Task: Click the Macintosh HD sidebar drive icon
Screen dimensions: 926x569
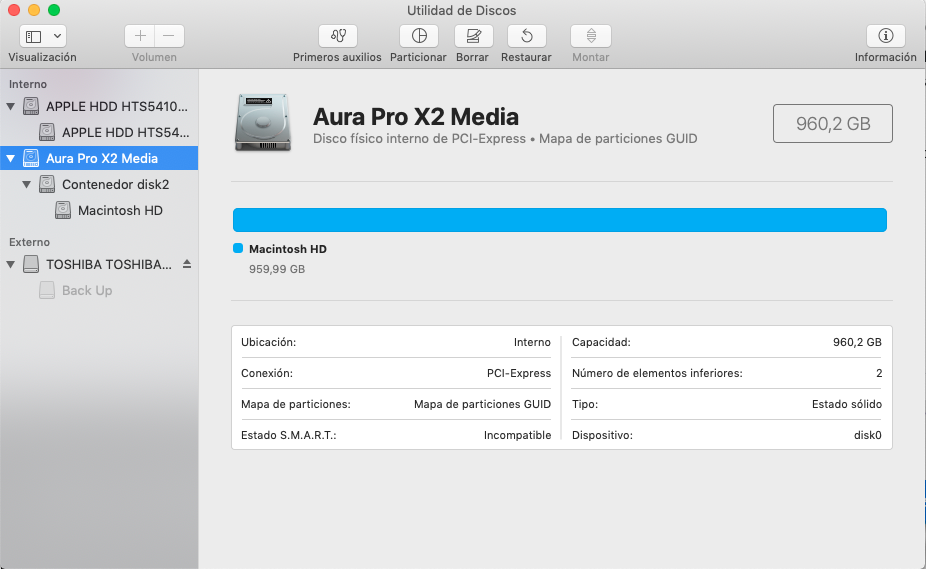Action: [63, 210]
